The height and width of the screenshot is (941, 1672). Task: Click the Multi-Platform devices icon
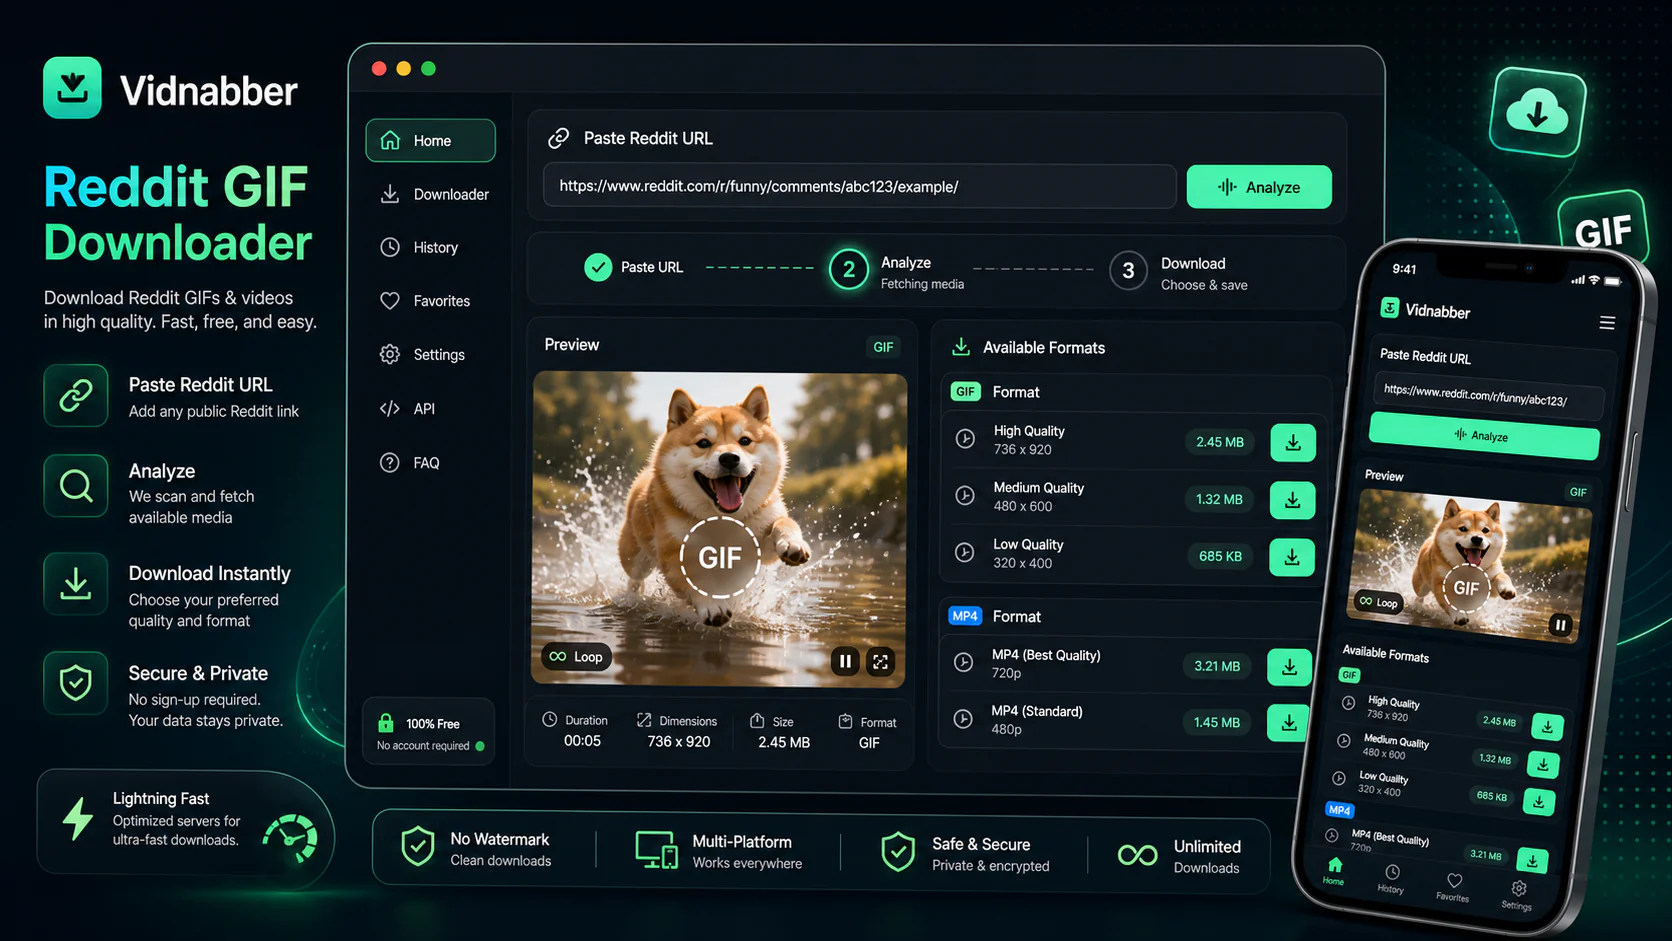coord(656,850)
